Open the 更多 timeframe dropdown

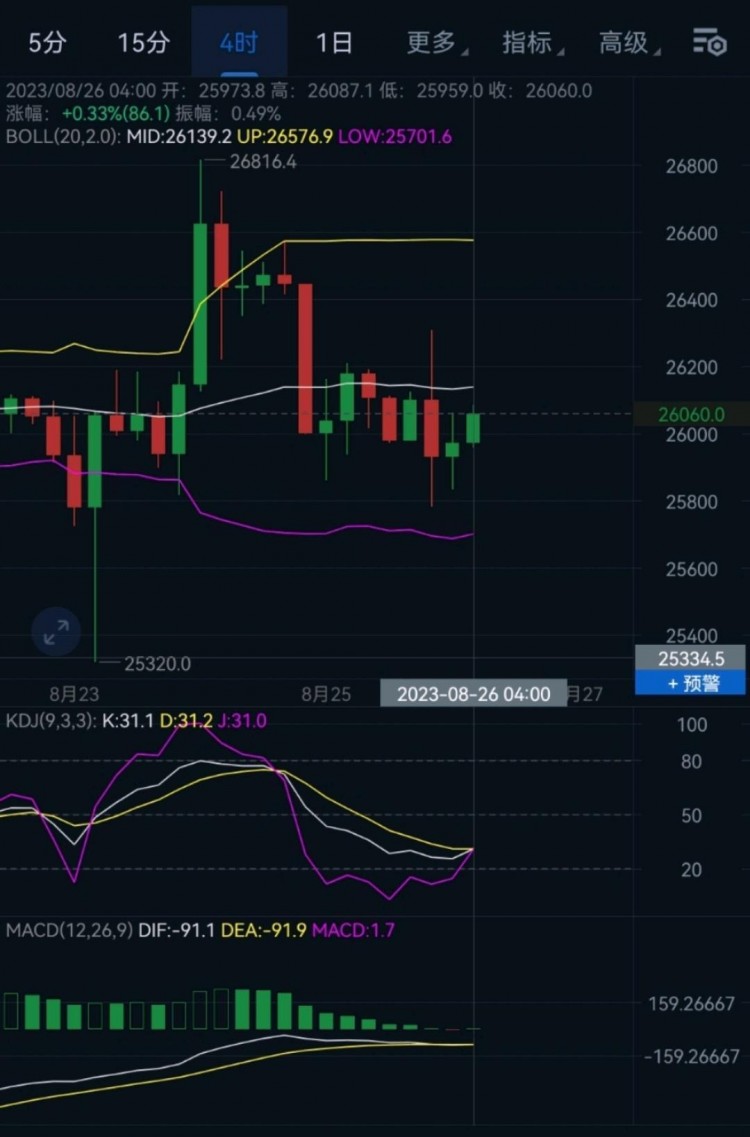(x=436, y=43)
